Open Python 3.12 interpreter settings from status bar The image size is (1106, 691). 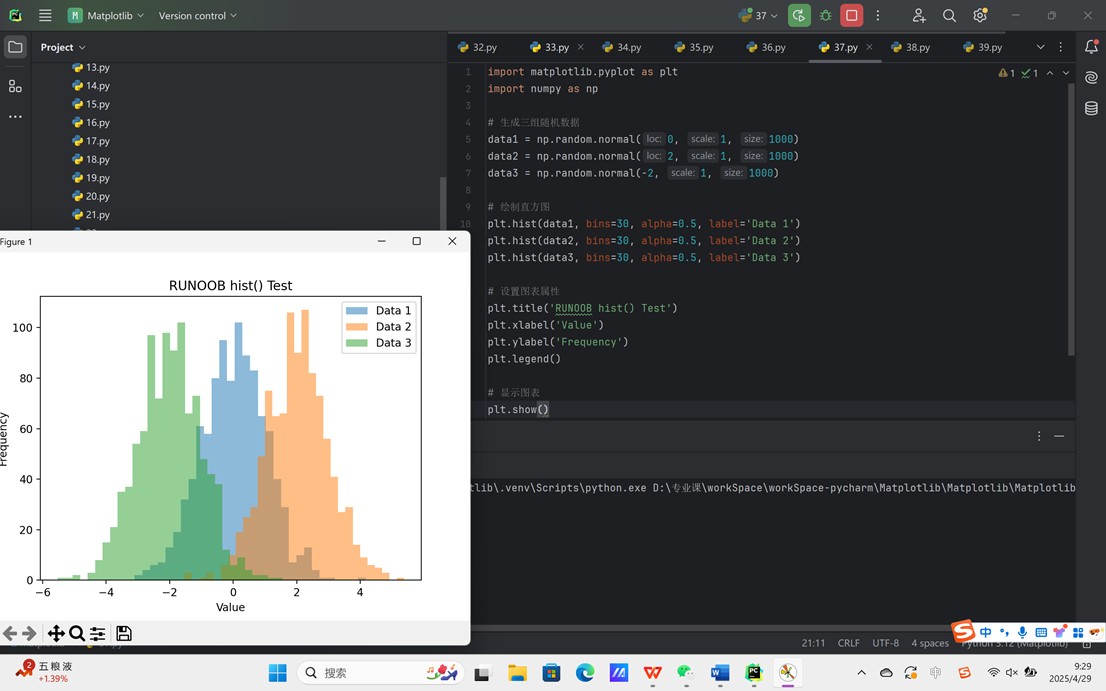pyautogui.click(x=1013, y=644)
